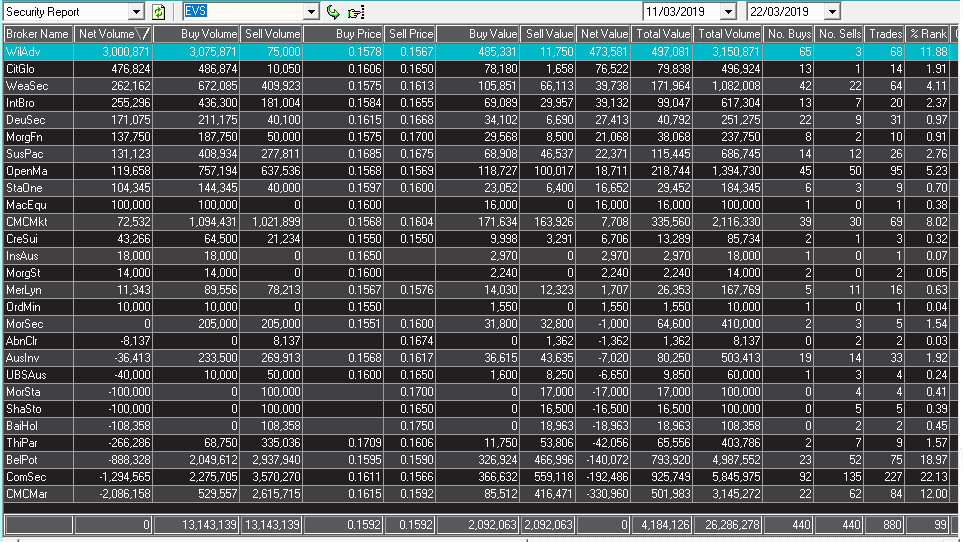Click BelPot % Rank value 18.97
963x542 pixels.
pos(934,460)
